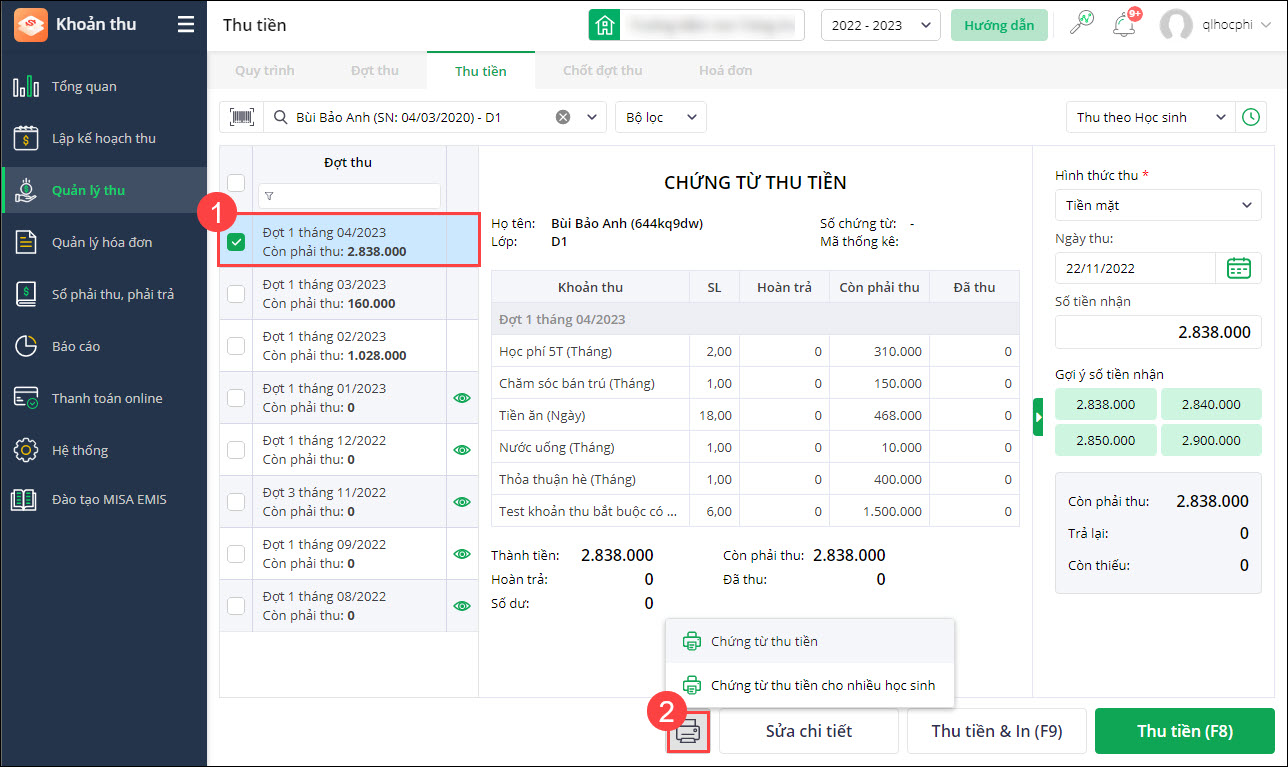The height and width of the screenshot is (767, 1288).
Task: Check the Đợt 1 tháng 08/2022 checkbox
Action: pyautogui.click(x=236, y=606)
